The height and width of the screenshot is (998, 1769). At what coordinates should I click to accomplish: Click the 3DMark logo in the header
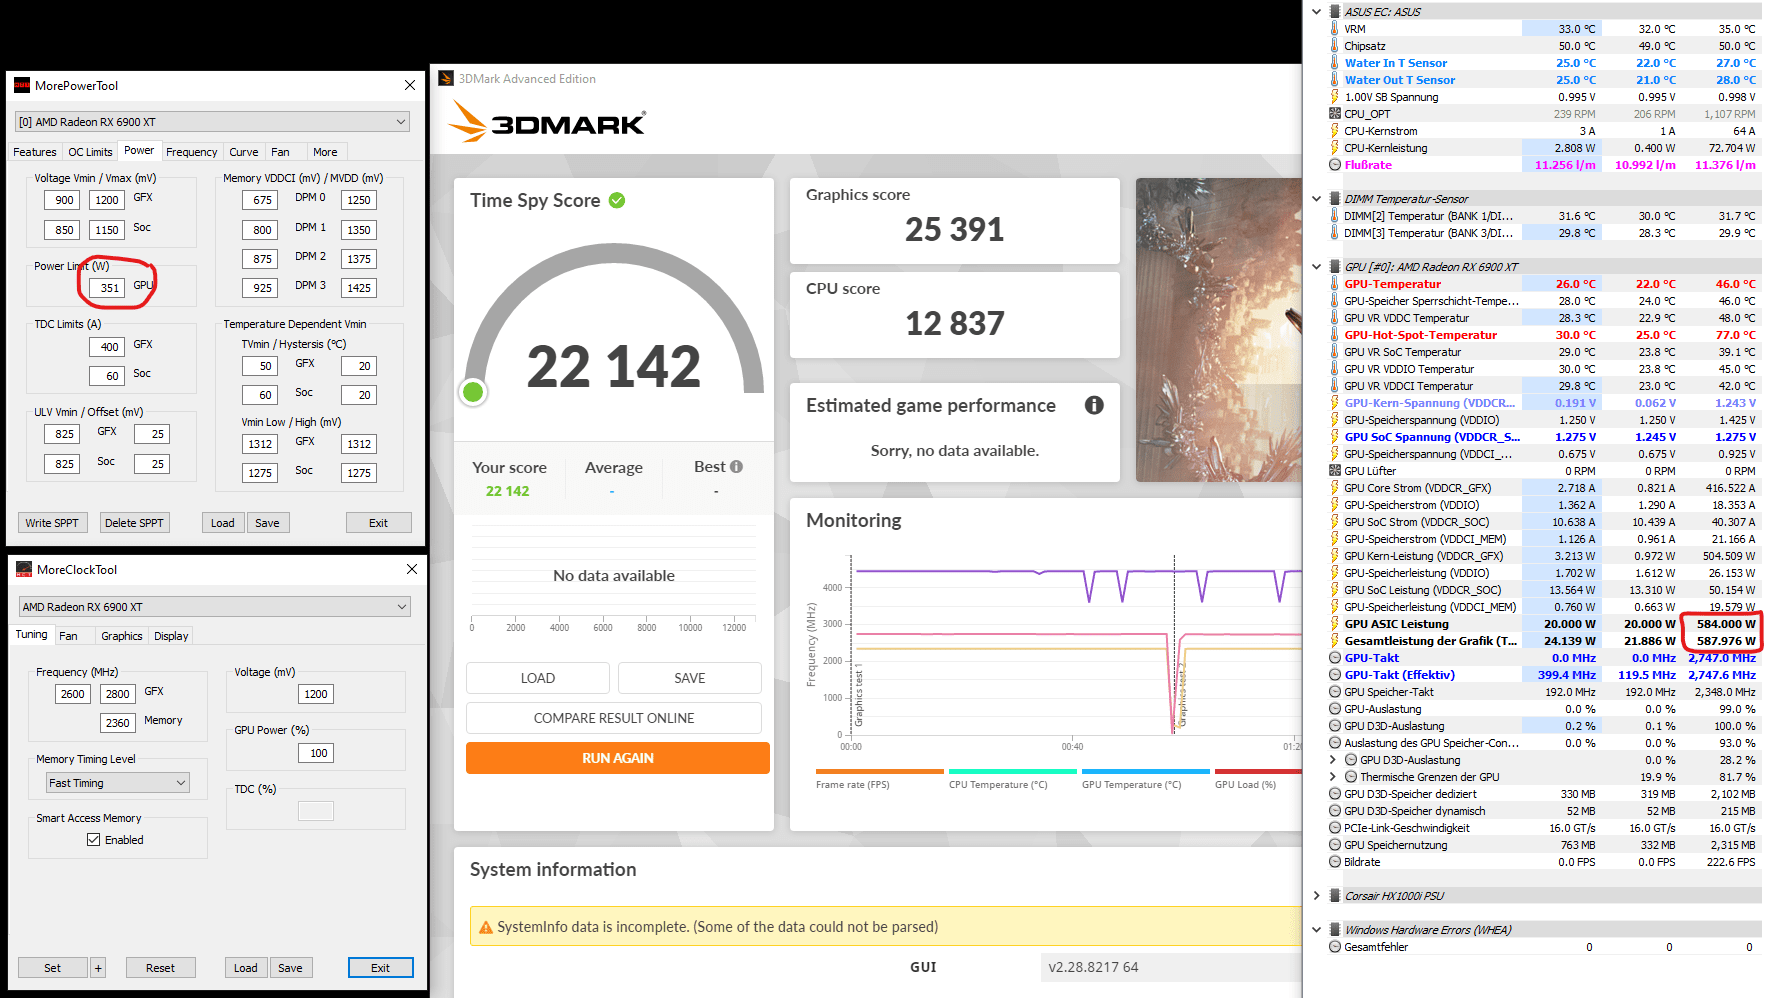(x=547, y=122)
